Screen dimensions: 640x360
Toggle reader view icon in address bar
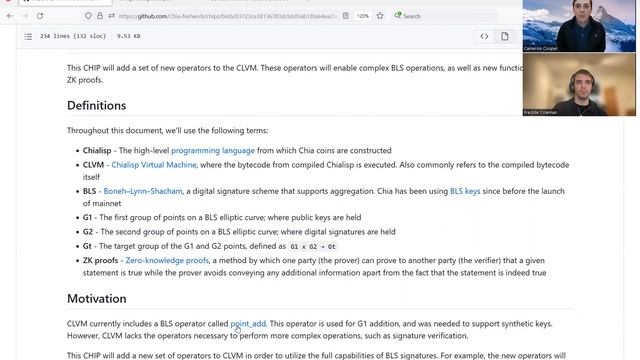pyautogui.click(x=346, y=16)
